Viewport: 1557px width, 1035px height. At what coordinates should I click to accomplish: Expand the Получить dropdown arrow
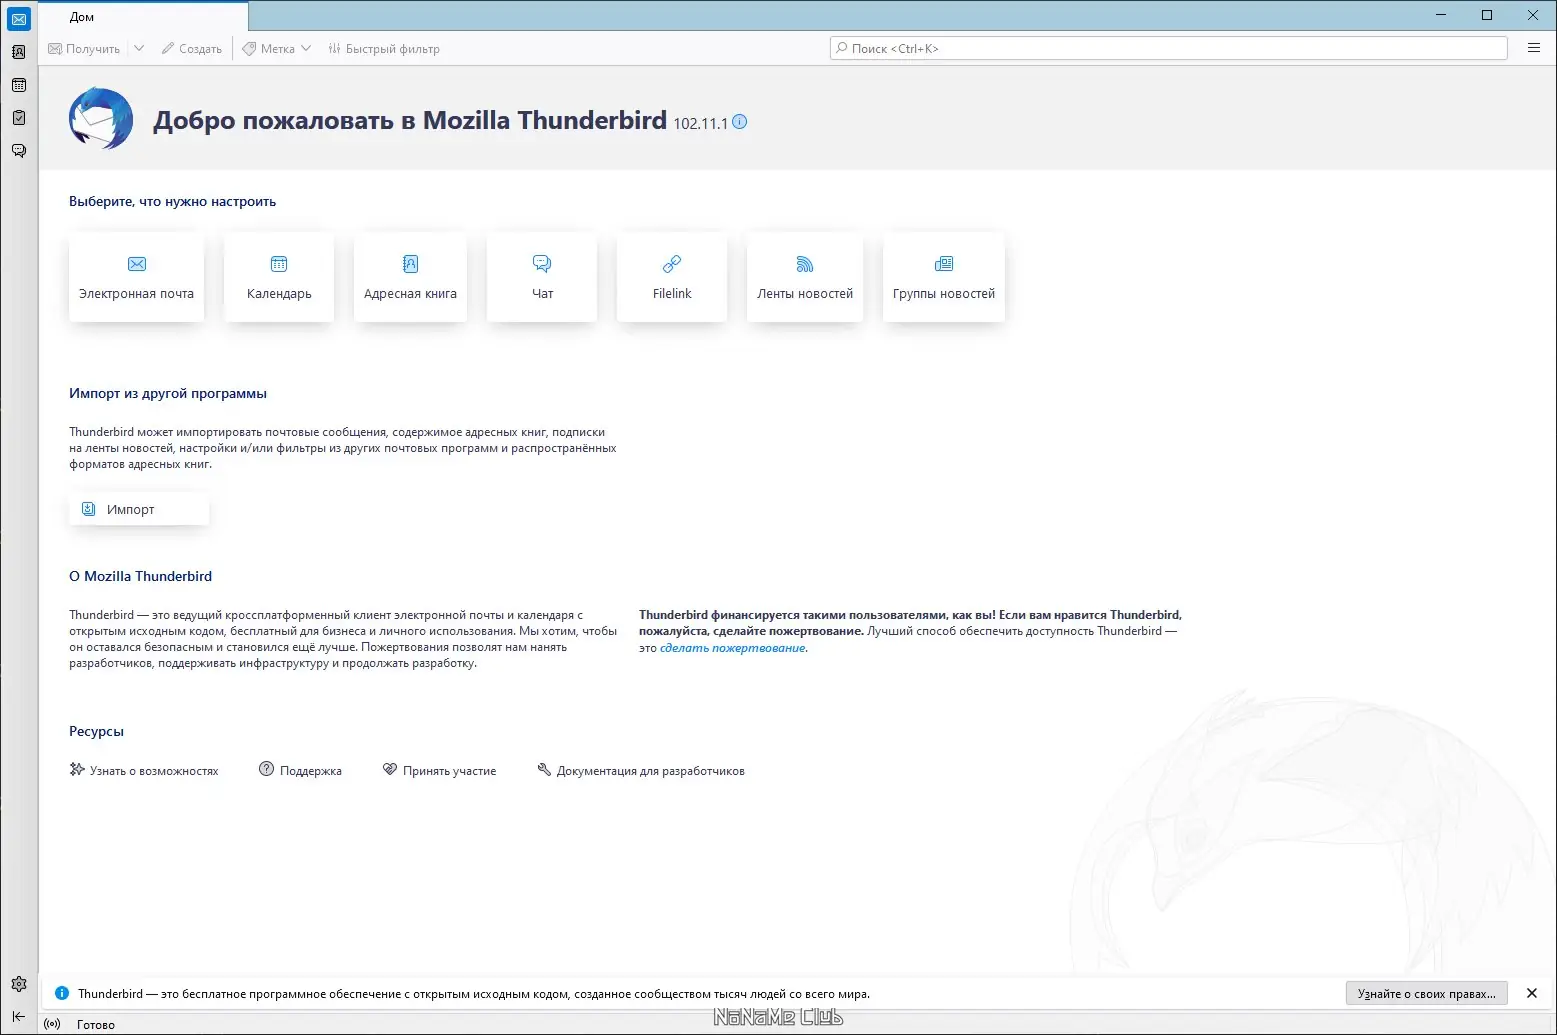[x=139, y=48]
